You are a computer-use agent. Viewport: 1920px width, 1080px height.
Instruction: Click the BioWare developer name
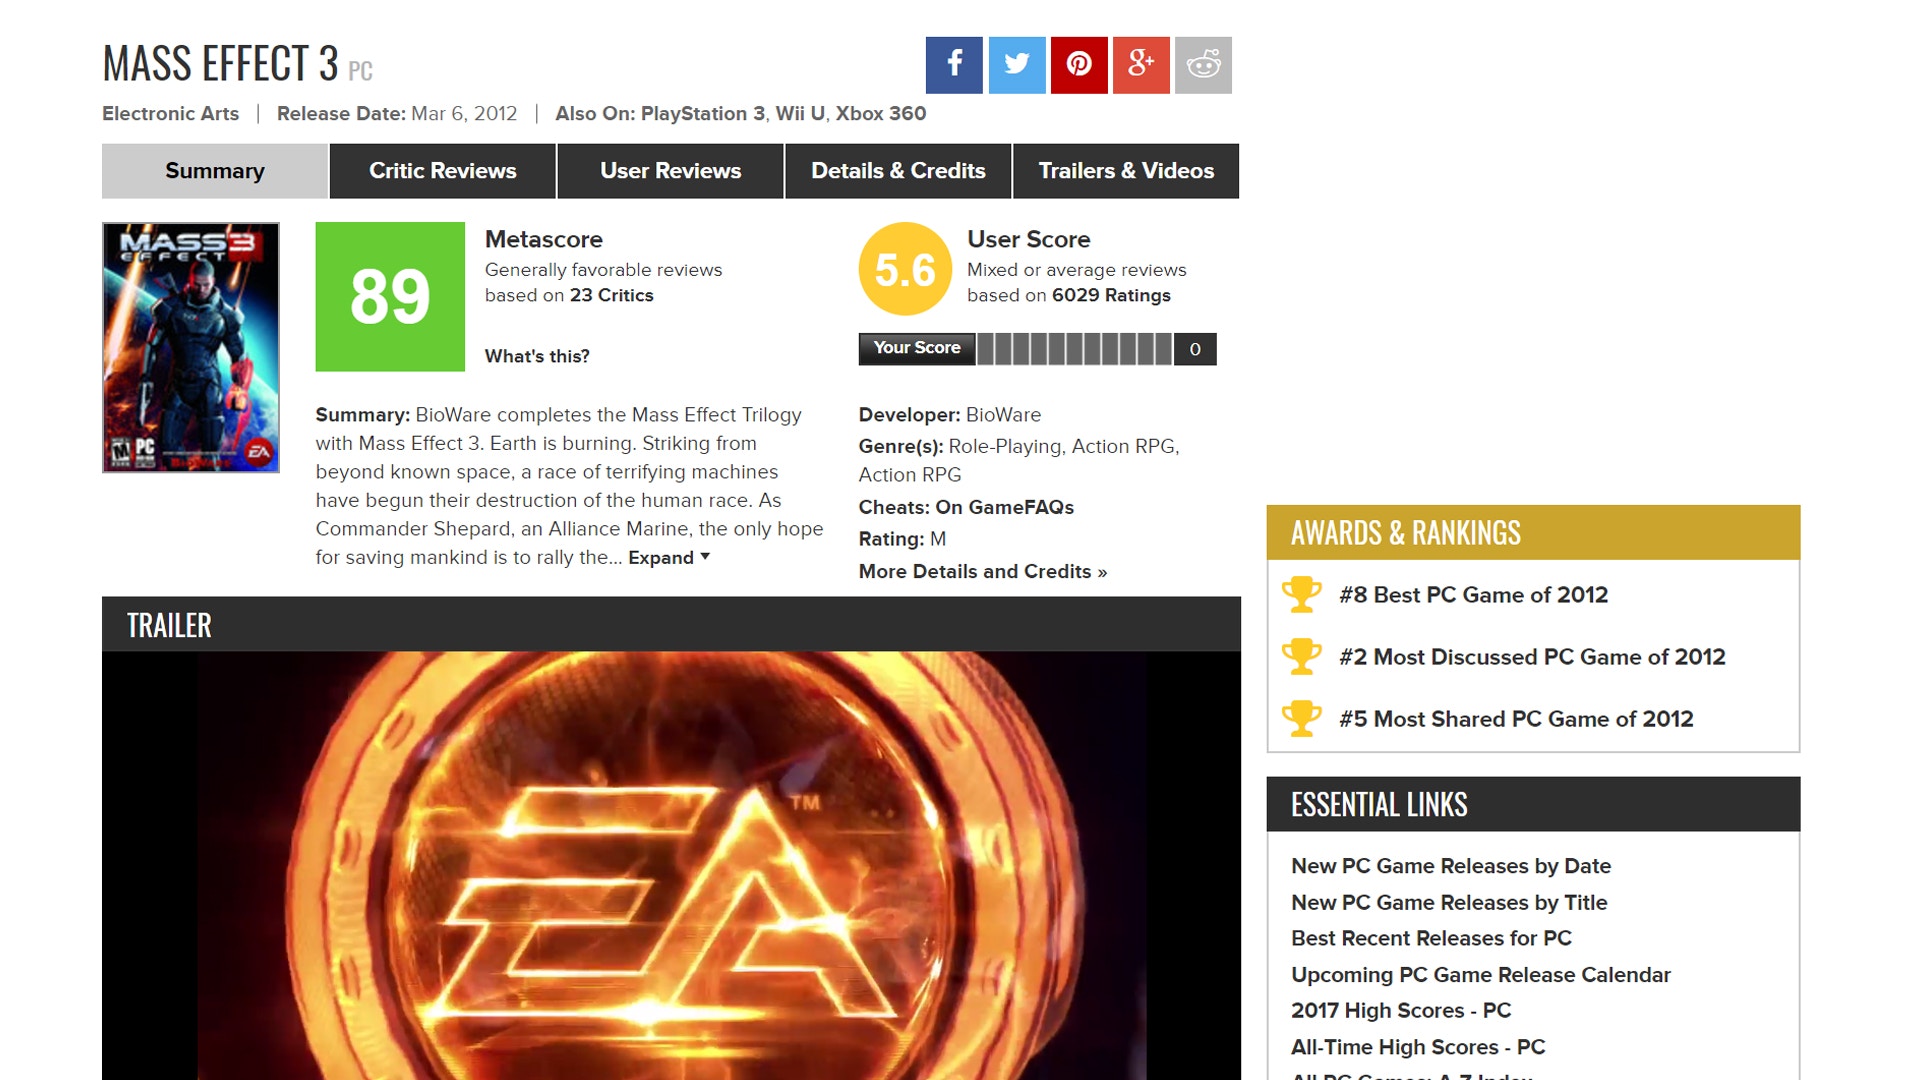[x=1003, y=415]
